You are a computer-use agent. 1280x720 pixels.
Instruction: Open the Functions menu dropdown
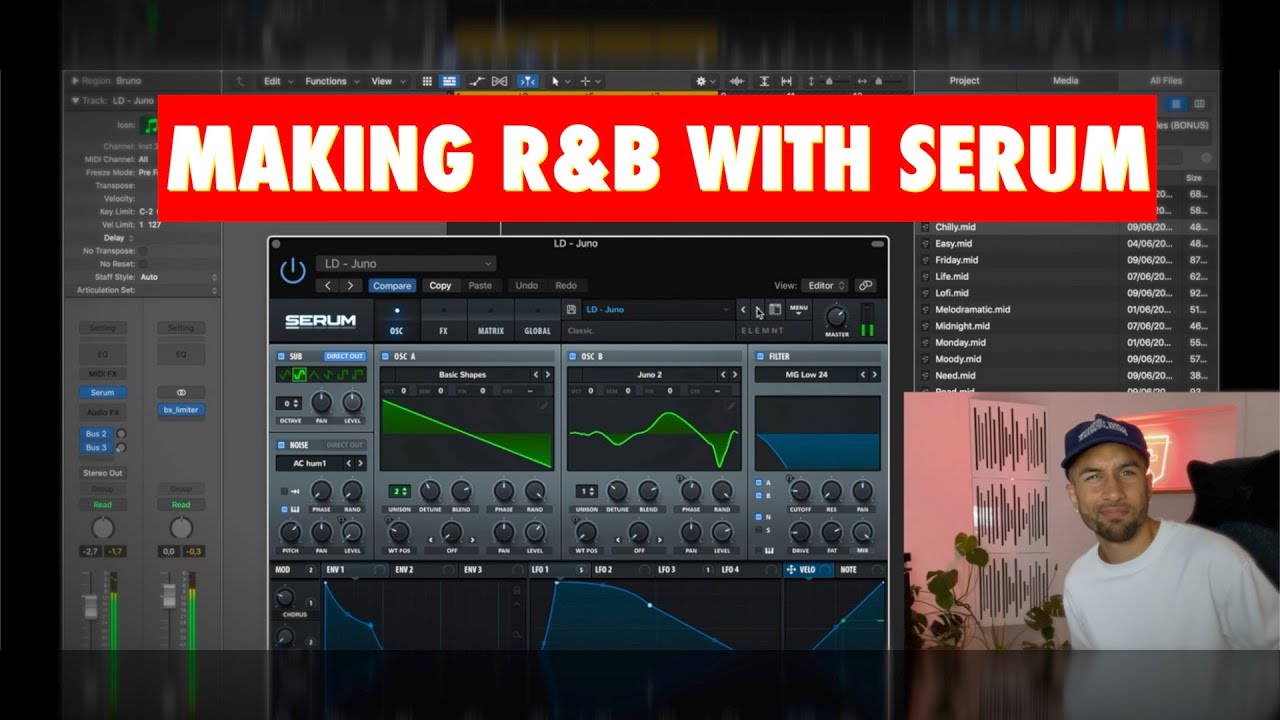coord(333,81)
